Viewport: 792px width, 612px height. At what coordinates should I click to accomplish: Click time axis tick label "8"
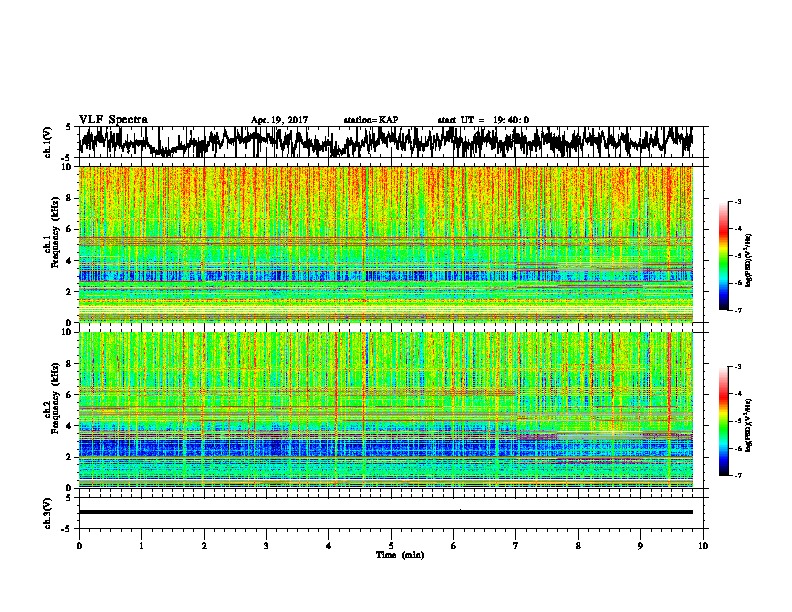point(578,546)
